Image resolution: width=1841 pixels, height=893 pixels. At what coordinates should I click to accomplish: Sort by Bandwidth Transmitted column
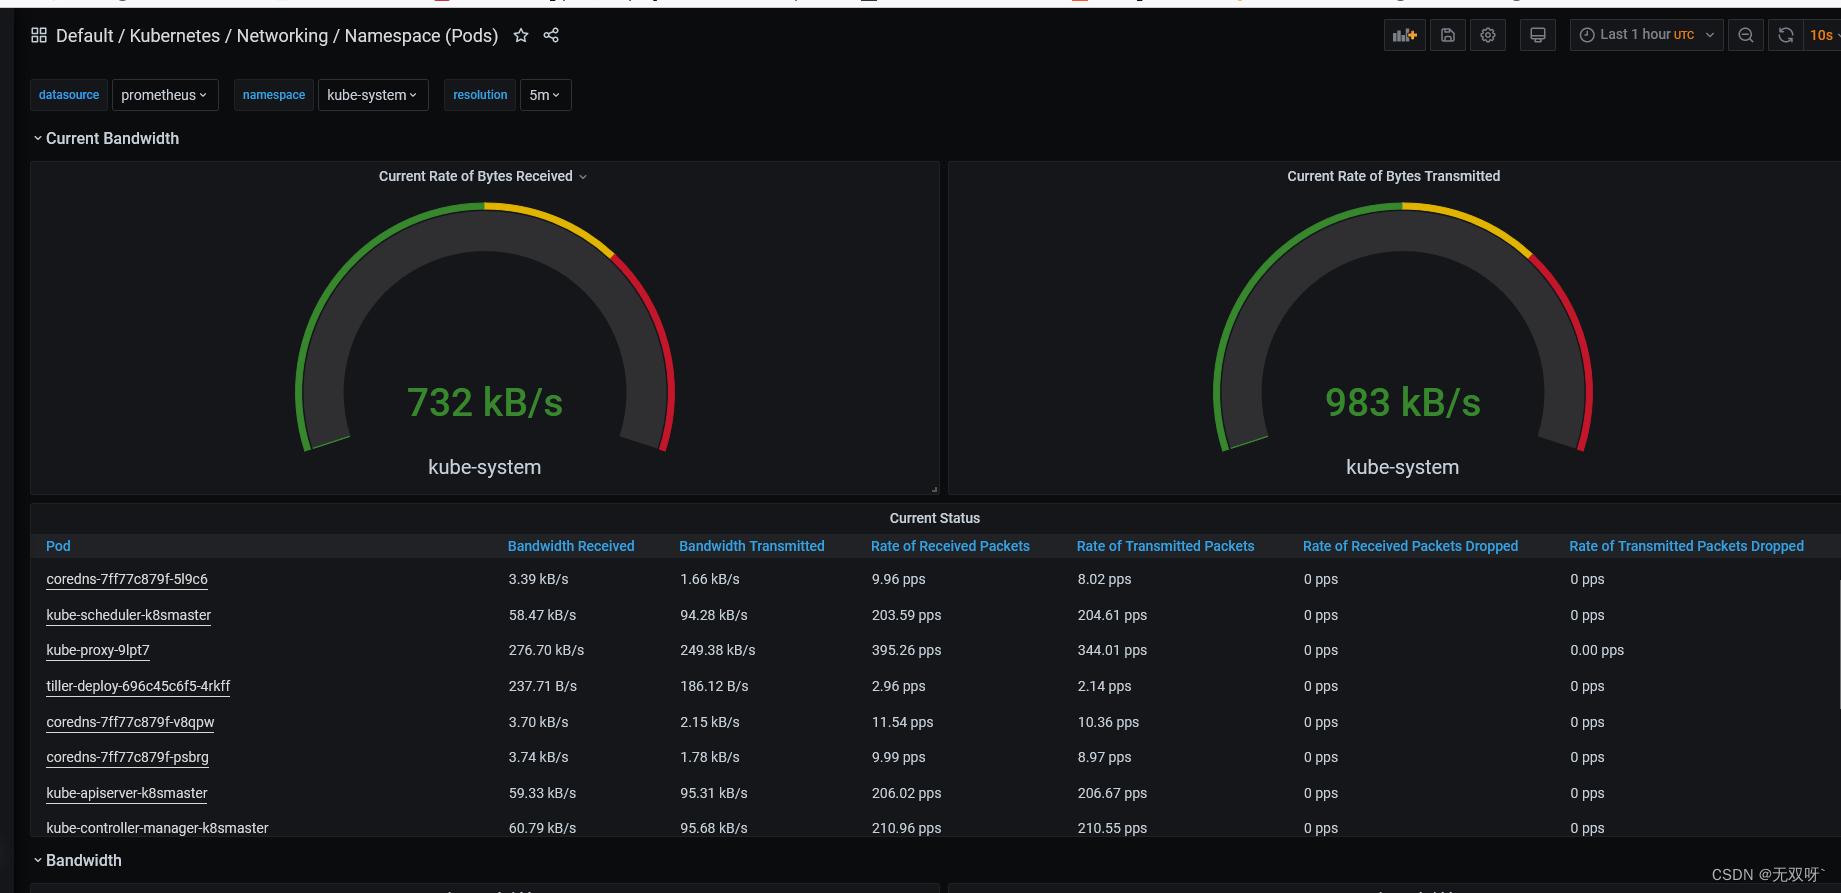pyautogui.click(x=752, y=546)
